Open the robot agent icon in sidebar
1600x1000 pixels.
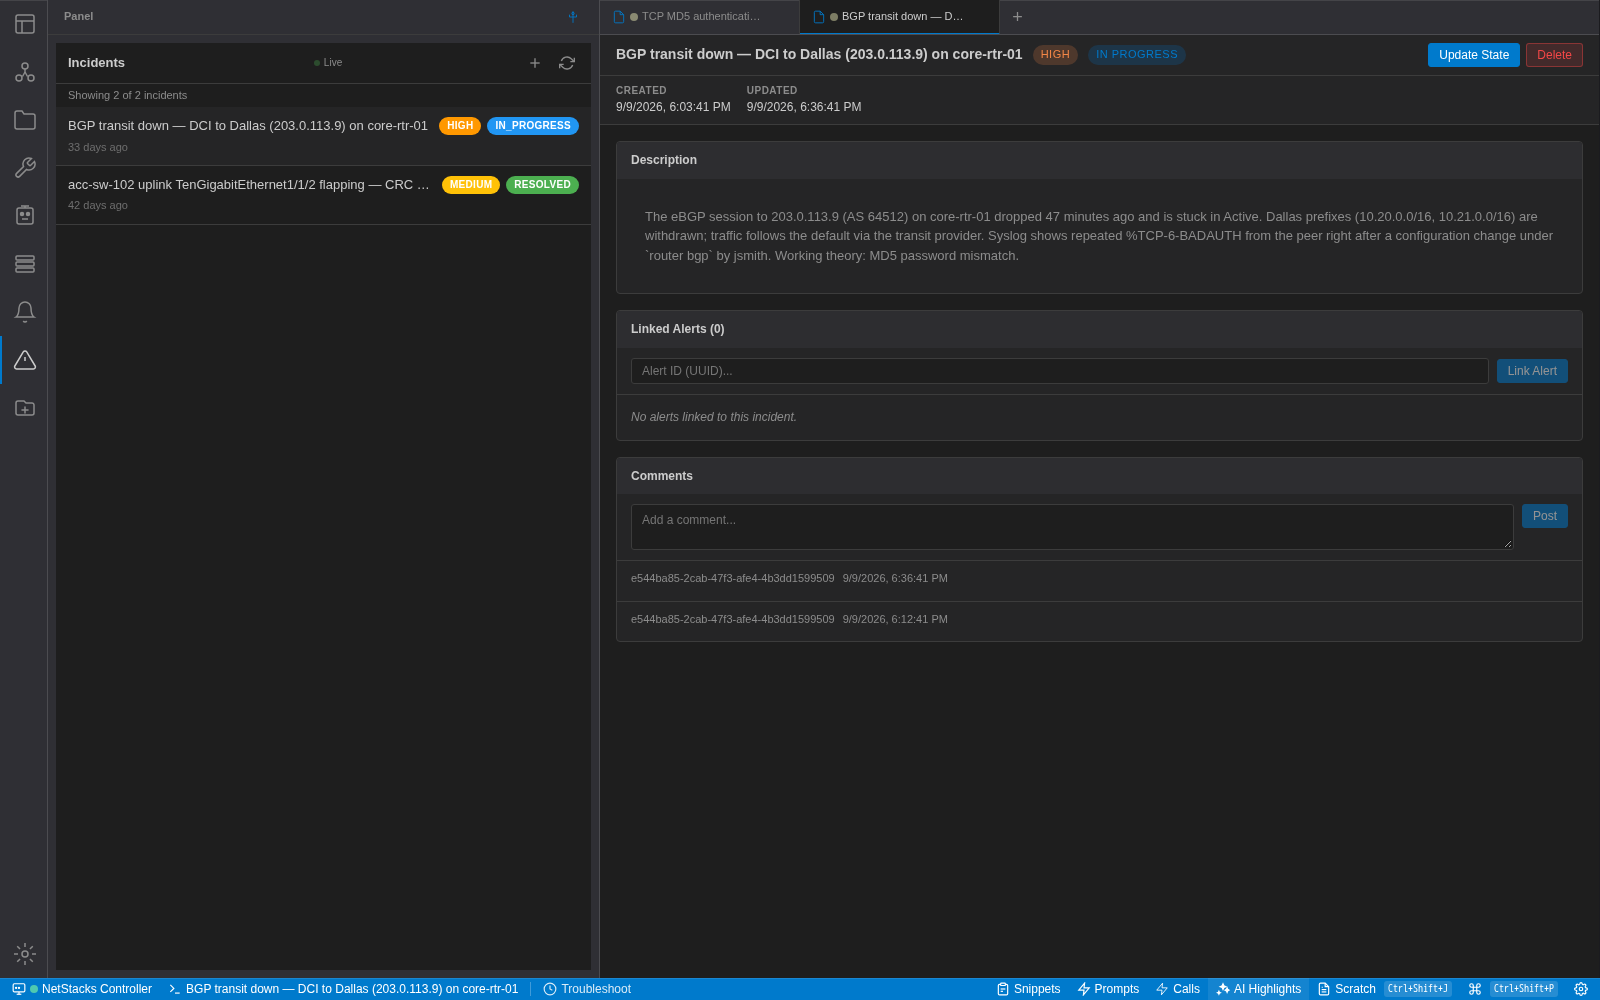[25, 216]
